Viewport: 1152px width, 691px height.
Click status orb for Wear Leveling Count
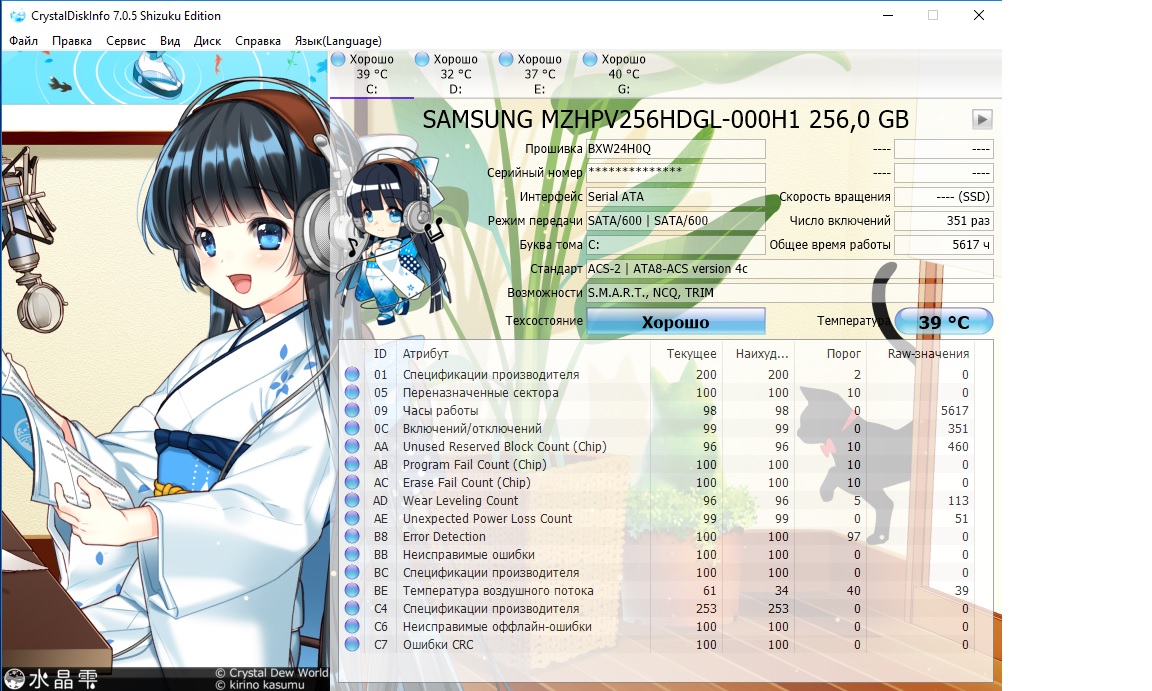coord(353,501)
